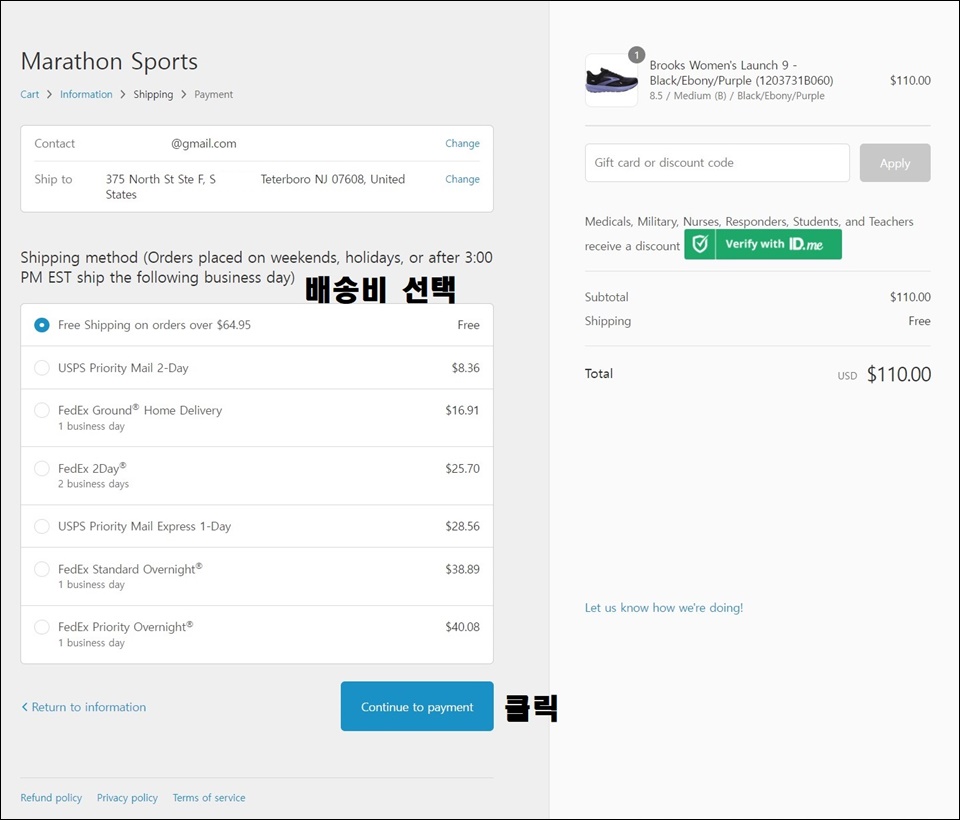
Task: Apply the discount code
Action: pyautogui.click(x=894, y=163)
